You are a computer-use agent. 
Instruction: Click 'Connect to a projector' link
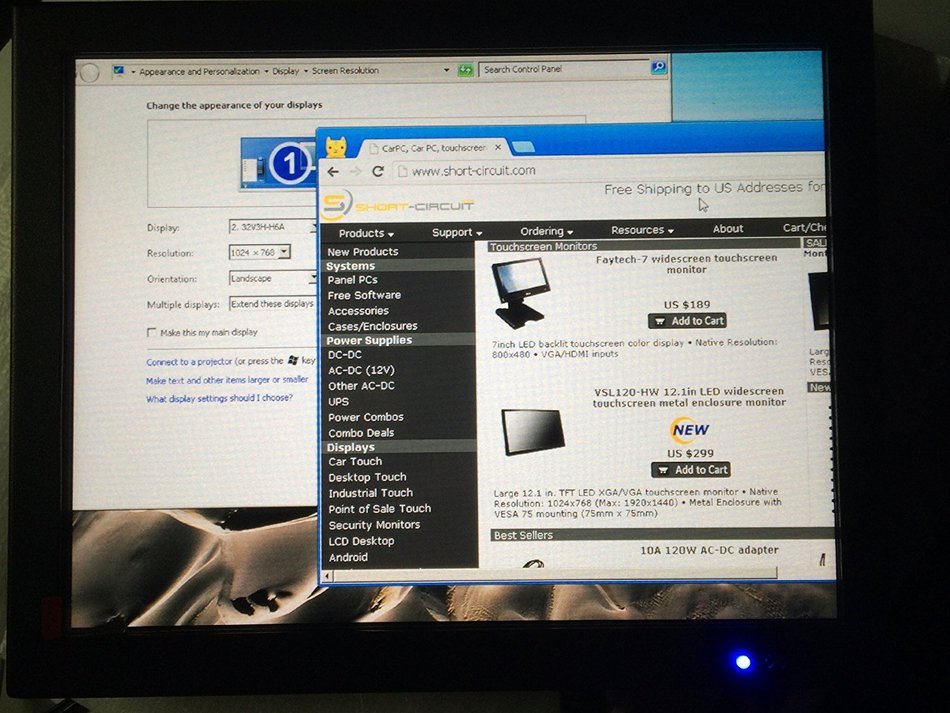point(189,362)
